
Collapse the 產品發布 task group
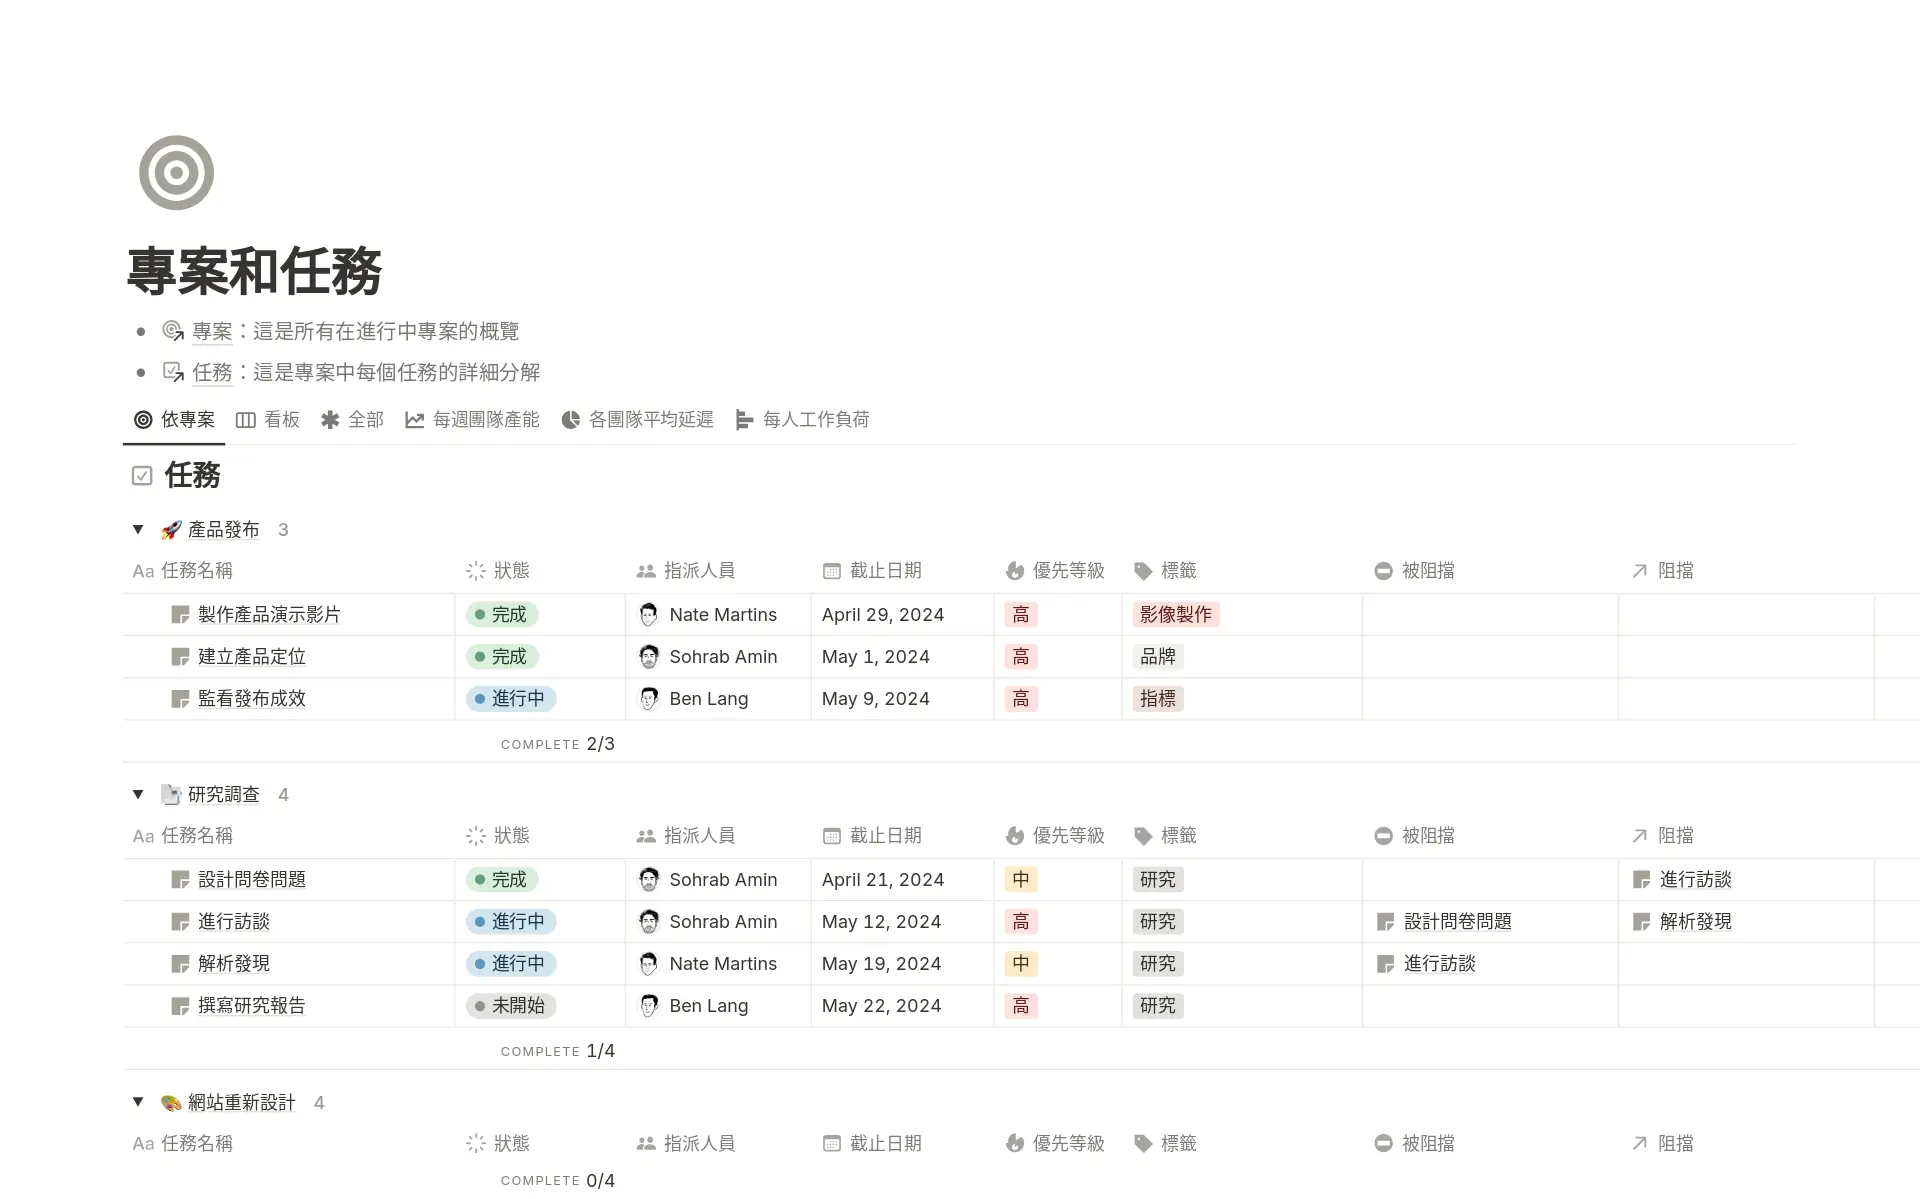(138, 529)
